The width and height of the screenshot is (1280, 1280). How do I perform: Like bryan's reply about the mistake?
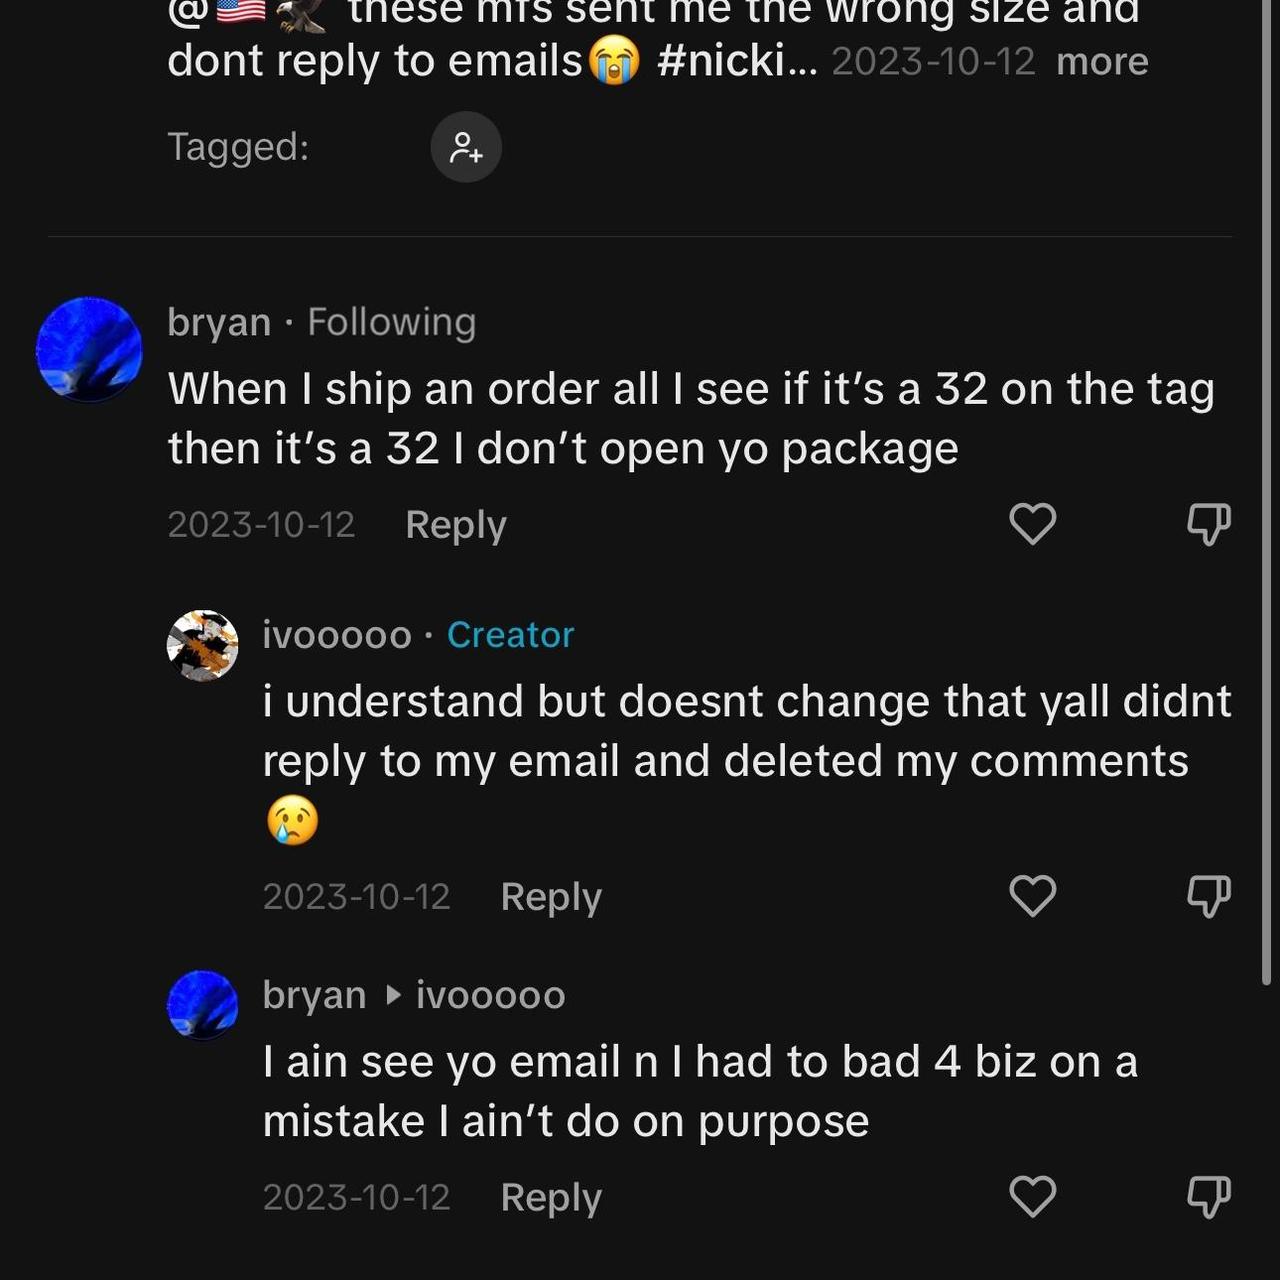tap(1032, 1196)
